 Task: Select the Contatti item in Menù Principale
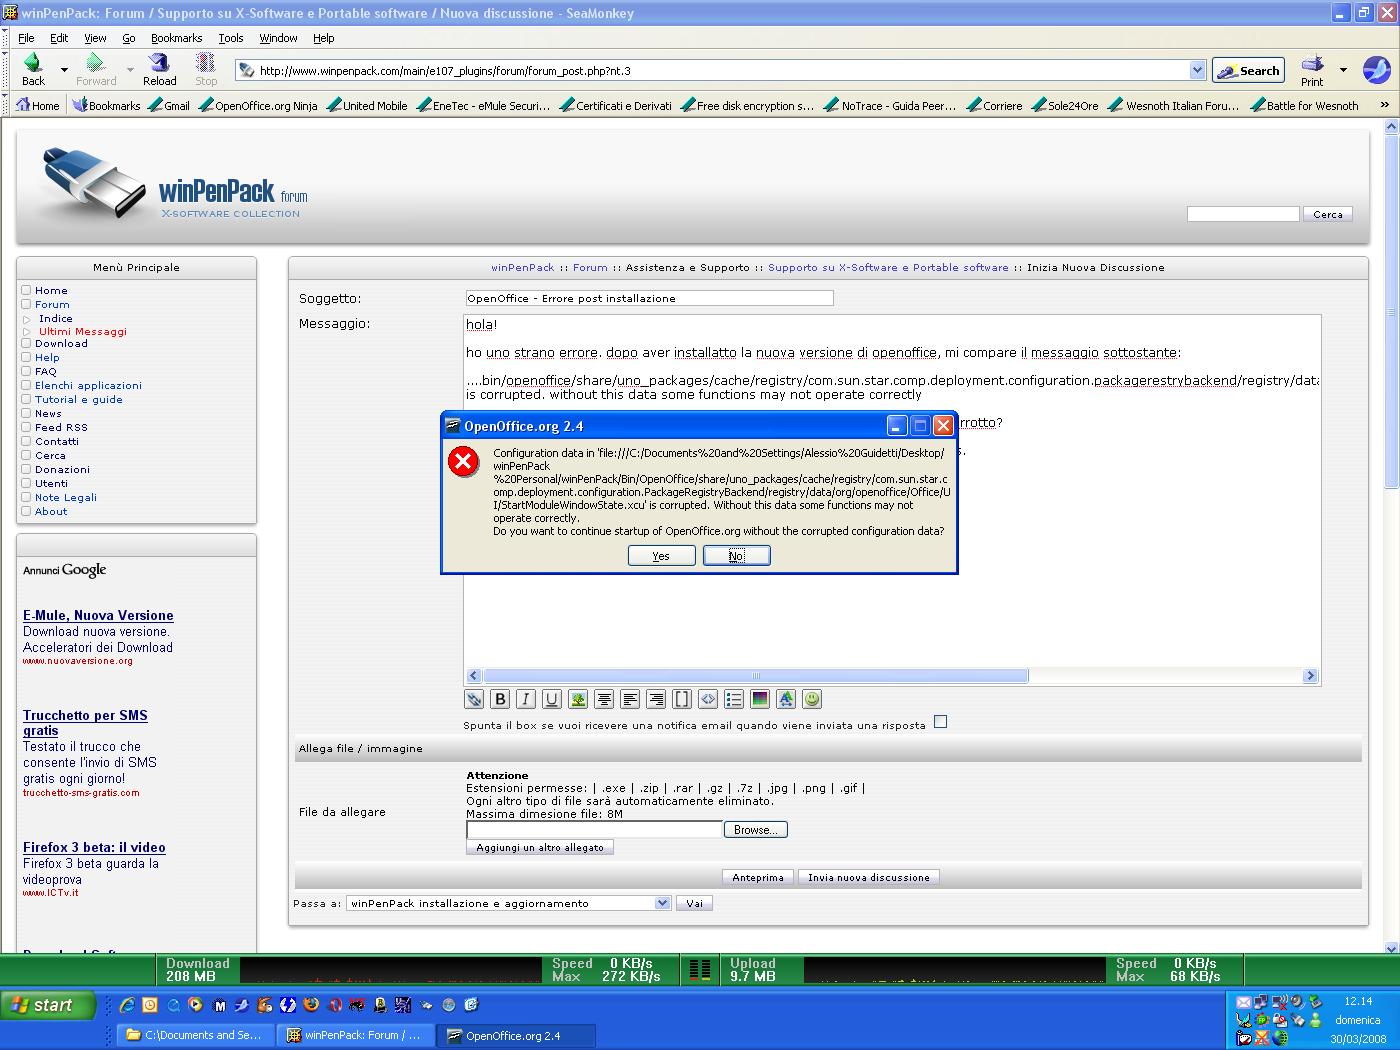(57, 441)
